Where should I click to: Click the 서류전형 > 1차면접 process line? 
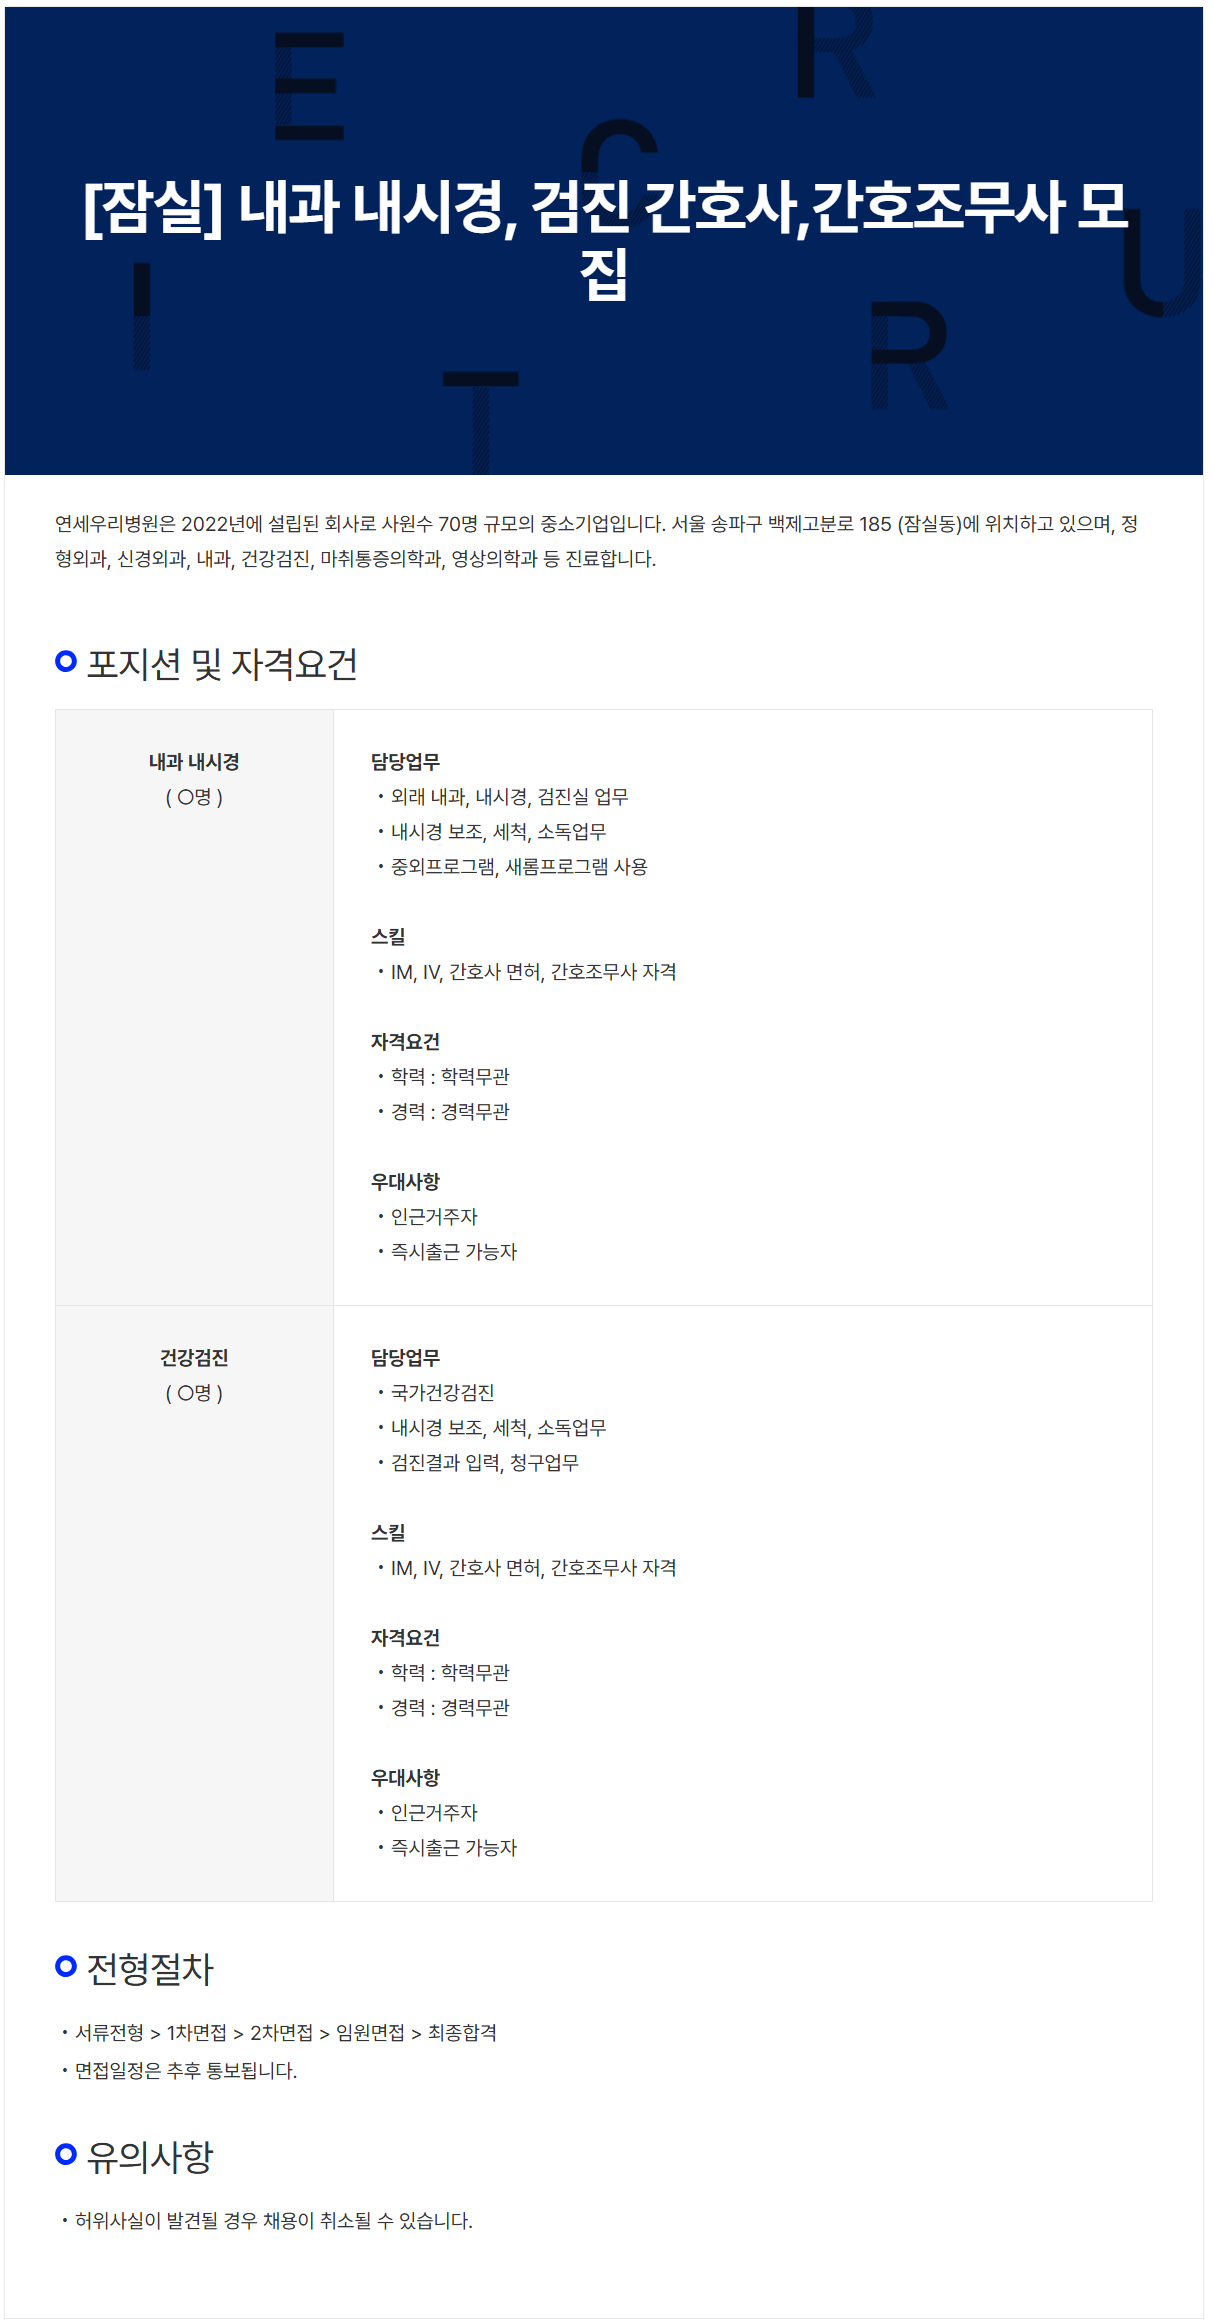click(286, 2033)
